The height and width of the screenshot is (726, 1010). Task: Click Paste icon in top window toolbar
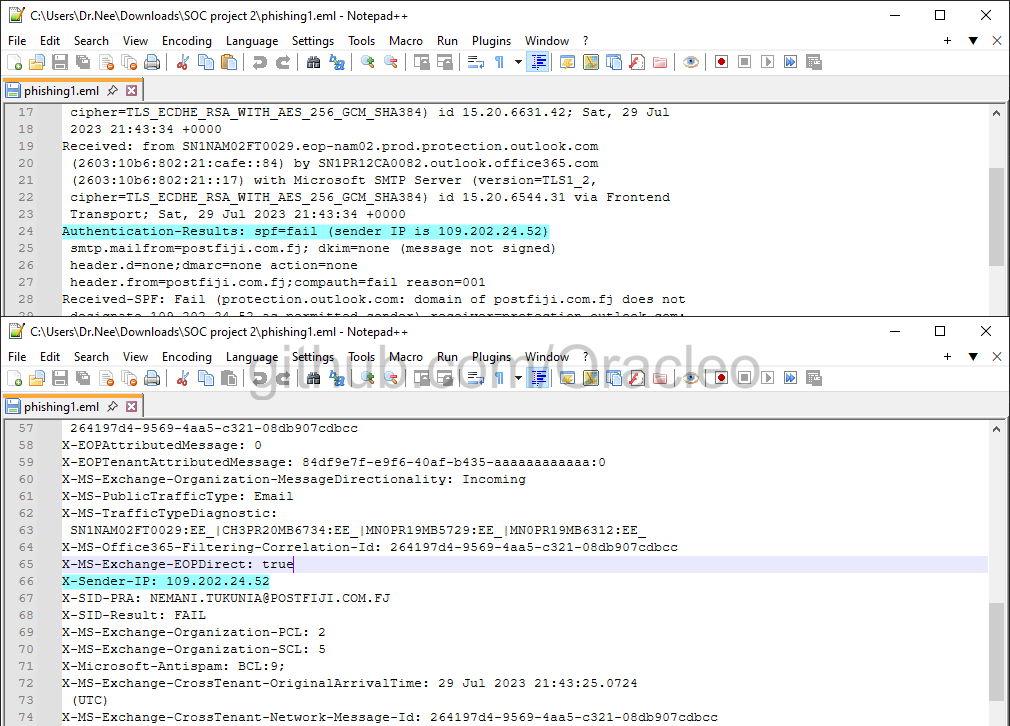pos(229,62)
